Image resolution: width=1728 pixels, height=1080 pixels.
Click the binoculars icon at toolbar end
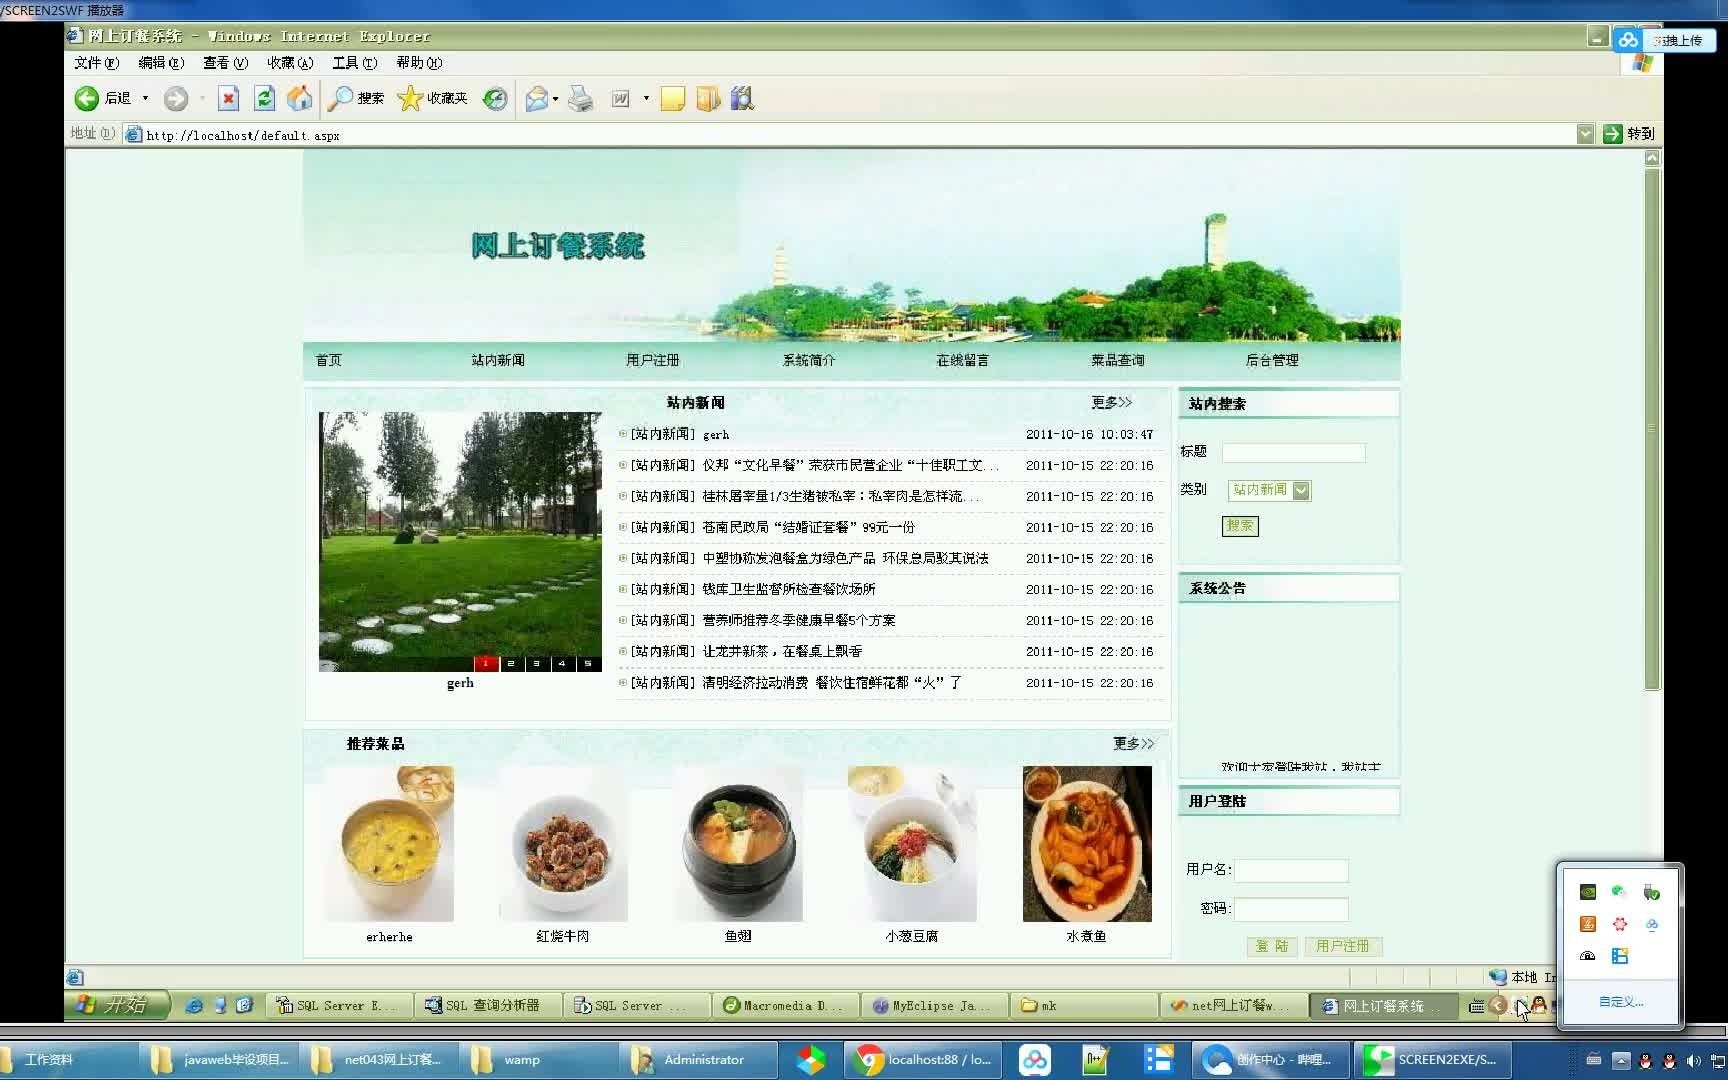(x=742, y=98)
